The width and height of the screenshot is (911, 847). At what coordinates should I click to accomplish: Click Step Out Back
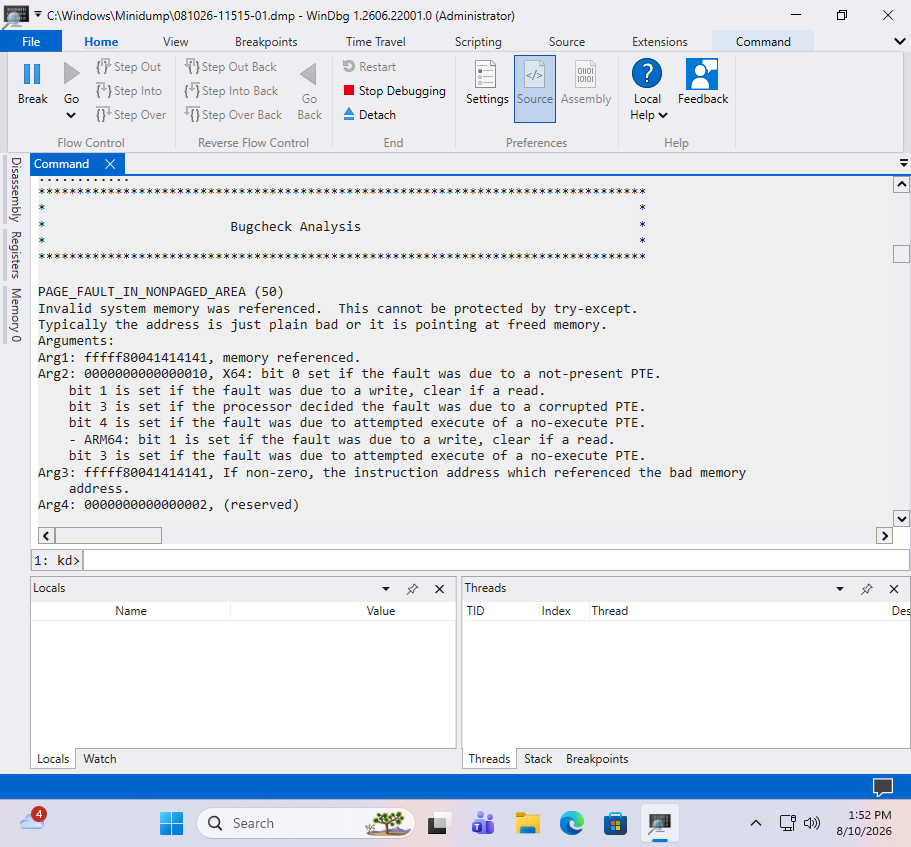231,67
